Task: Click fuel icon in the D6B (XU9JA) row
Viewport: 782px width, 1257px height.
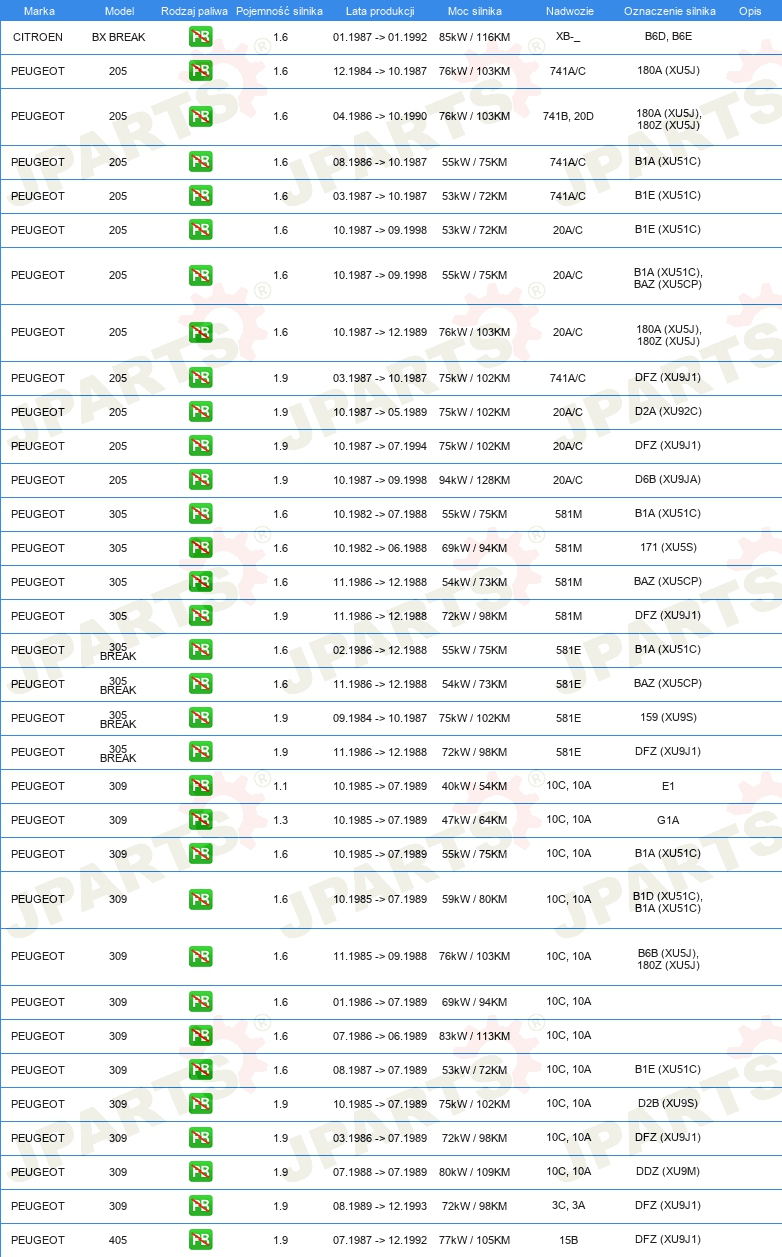Action: point(200,480)
